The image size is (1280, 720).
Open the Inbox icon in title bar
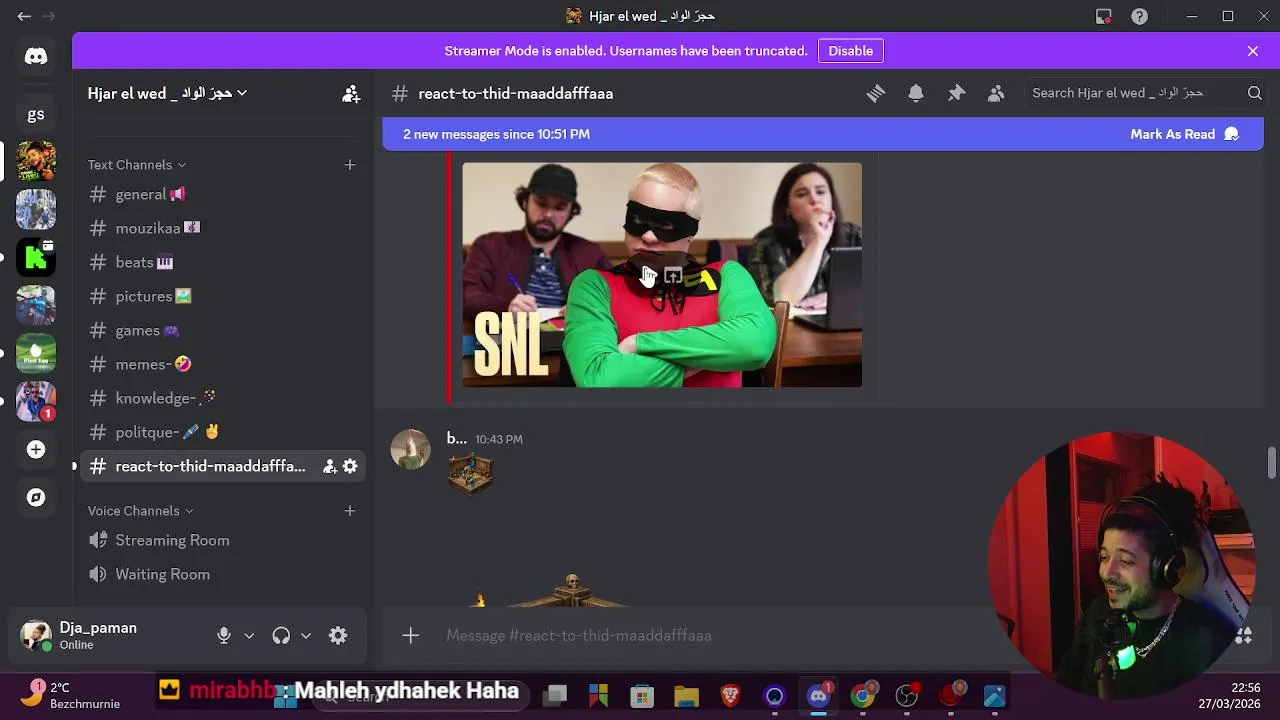coord(1104,16)
